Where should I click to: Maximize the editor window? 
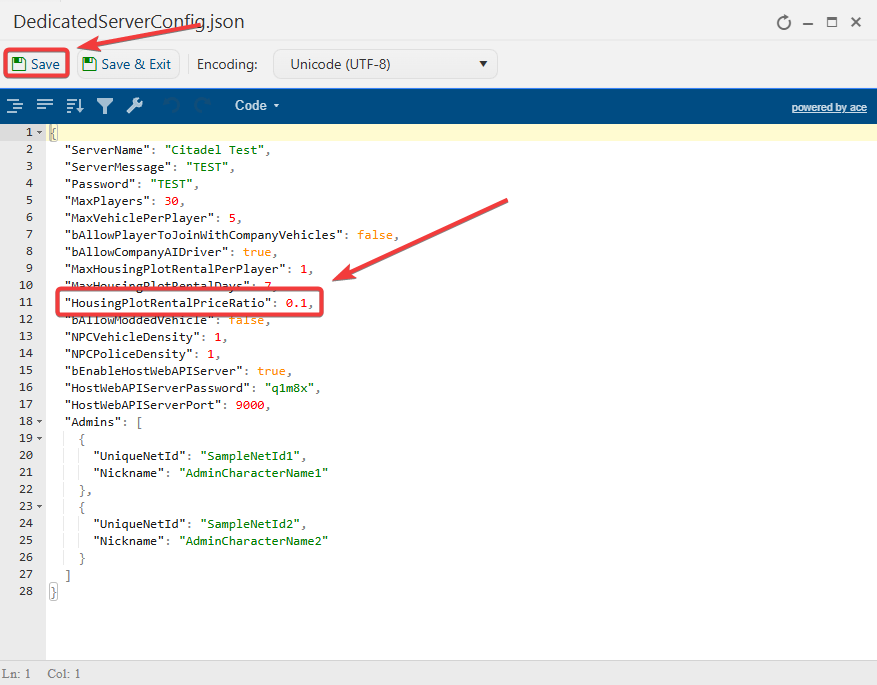[832, 22]
